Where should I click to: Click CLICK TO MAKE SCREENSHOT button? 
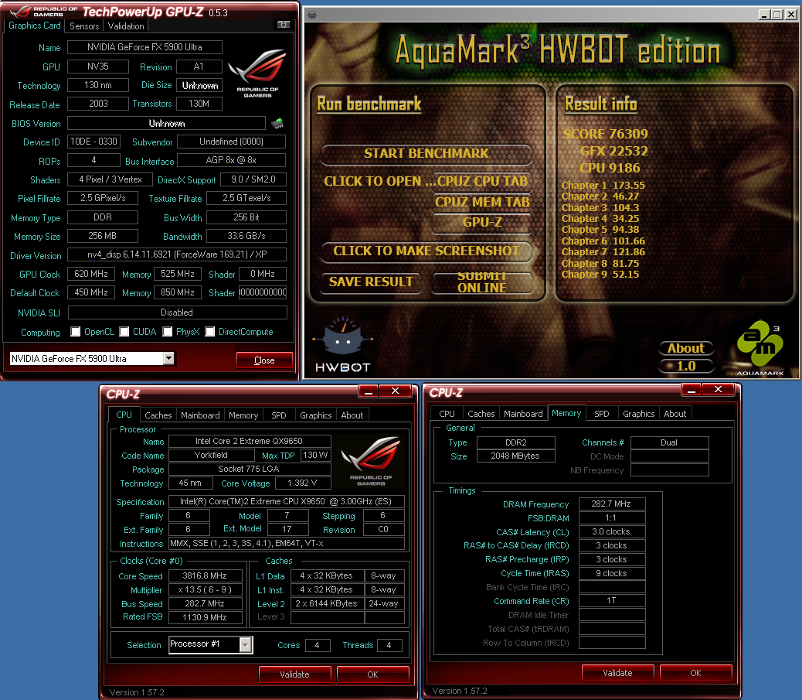coord(427,251)
